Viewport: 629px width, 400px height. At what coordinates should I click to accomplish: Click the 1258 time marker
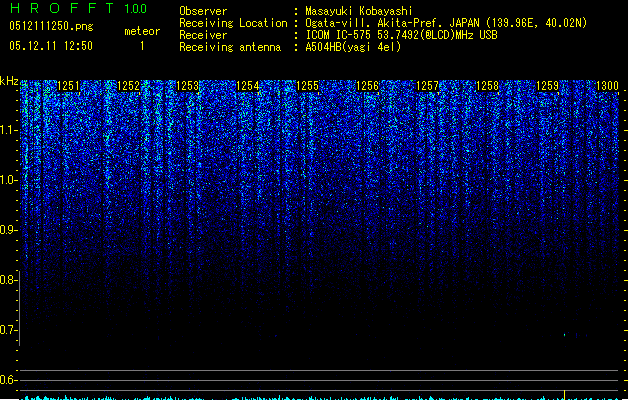pos(487,85)
